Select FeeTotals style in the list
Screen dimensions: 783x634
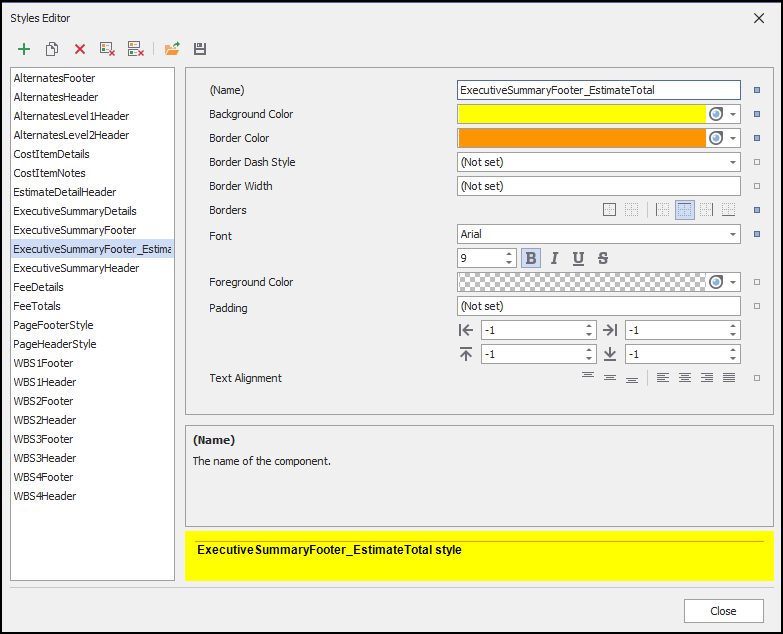click(x=92, y=306)
